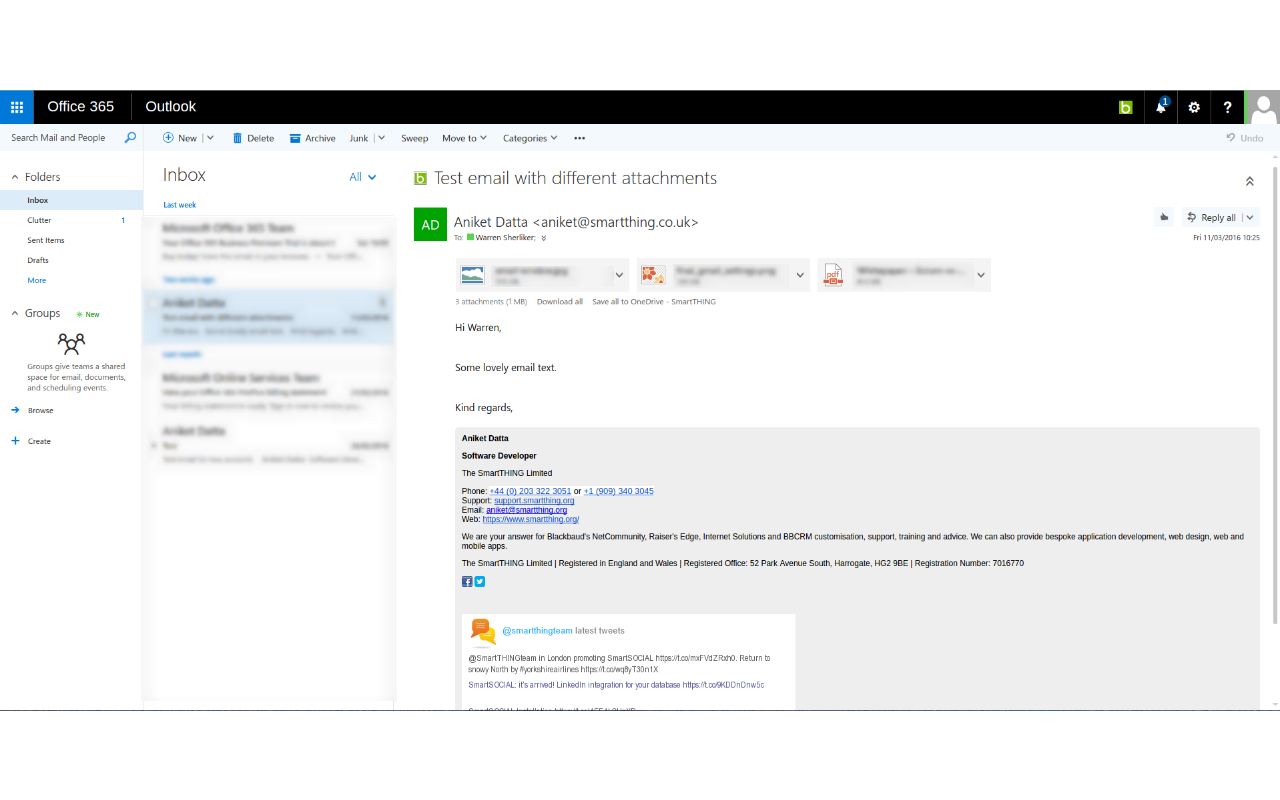1280x800 pixels.
Task: Collapse the Folders section
Action: [x=15, y=177]
